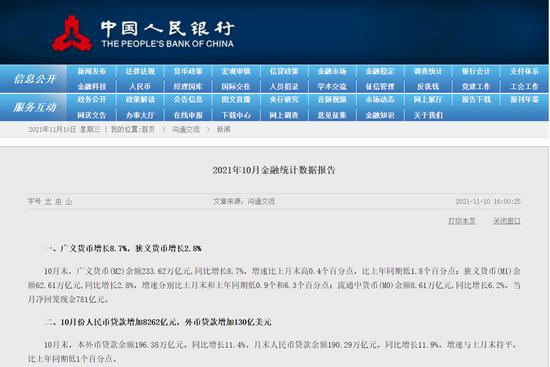Open the 央行研究 menu item
This screenshot has width=550, height=367.
pyautogui.click(x=284, y=100)
